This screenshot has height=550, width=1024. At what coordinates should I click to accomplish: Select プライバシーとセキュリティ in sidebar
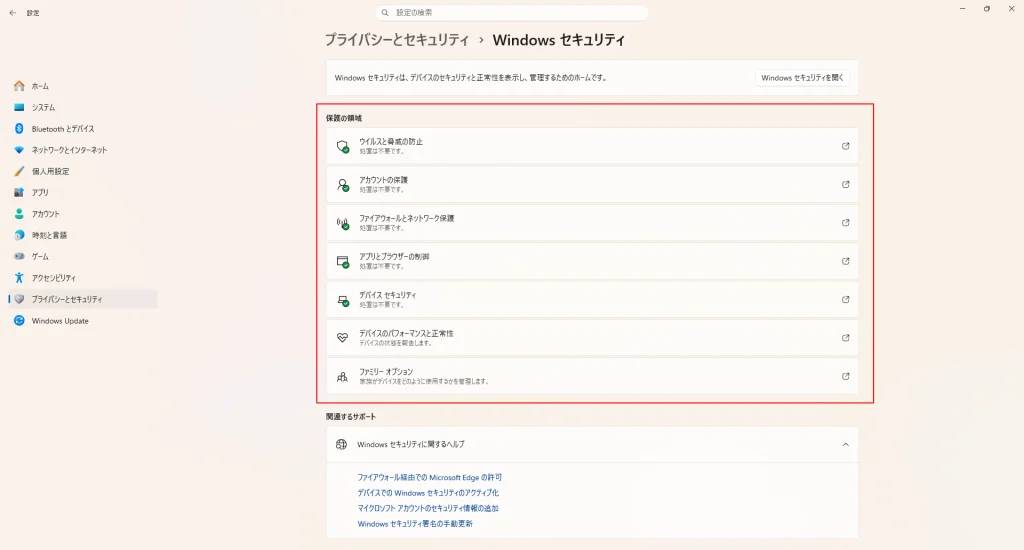83,299
